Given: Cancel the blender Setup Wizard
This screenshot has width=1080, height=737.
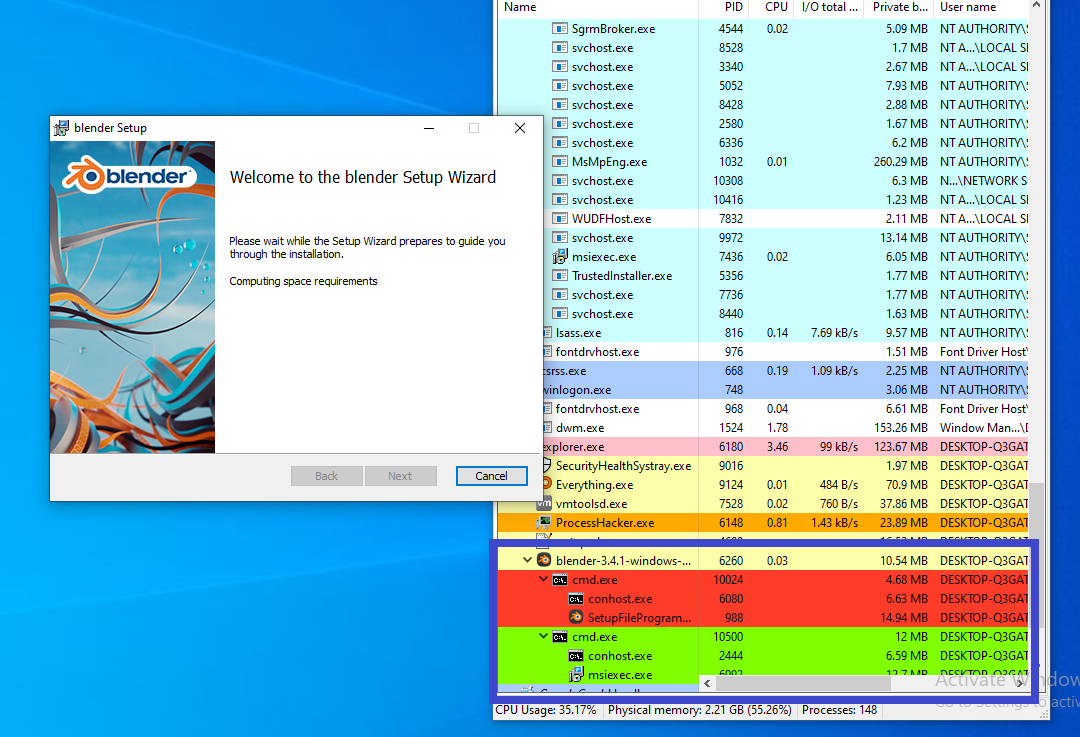Looking at the screenshot, I should coord(491,476).
